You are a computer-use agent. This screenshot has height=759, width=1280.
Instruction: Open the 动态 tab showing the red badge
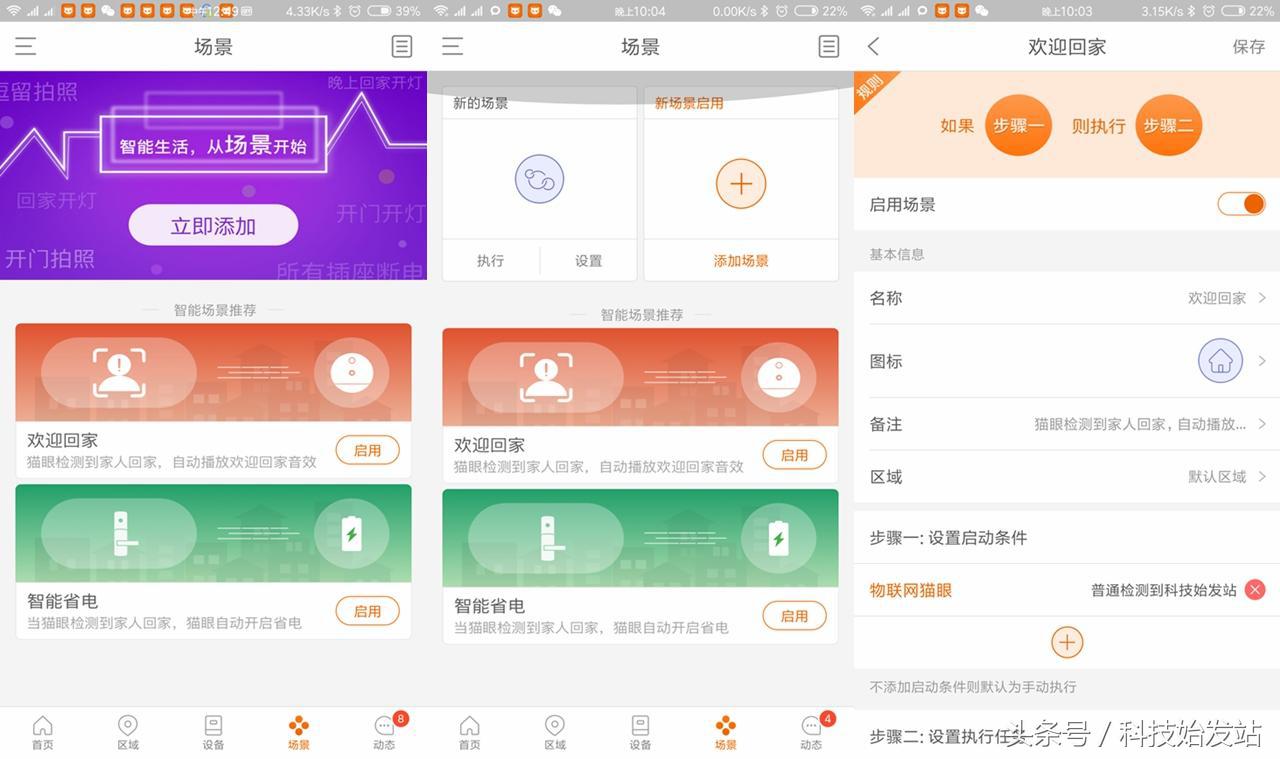pyautogui.click(x=384, y=730)
